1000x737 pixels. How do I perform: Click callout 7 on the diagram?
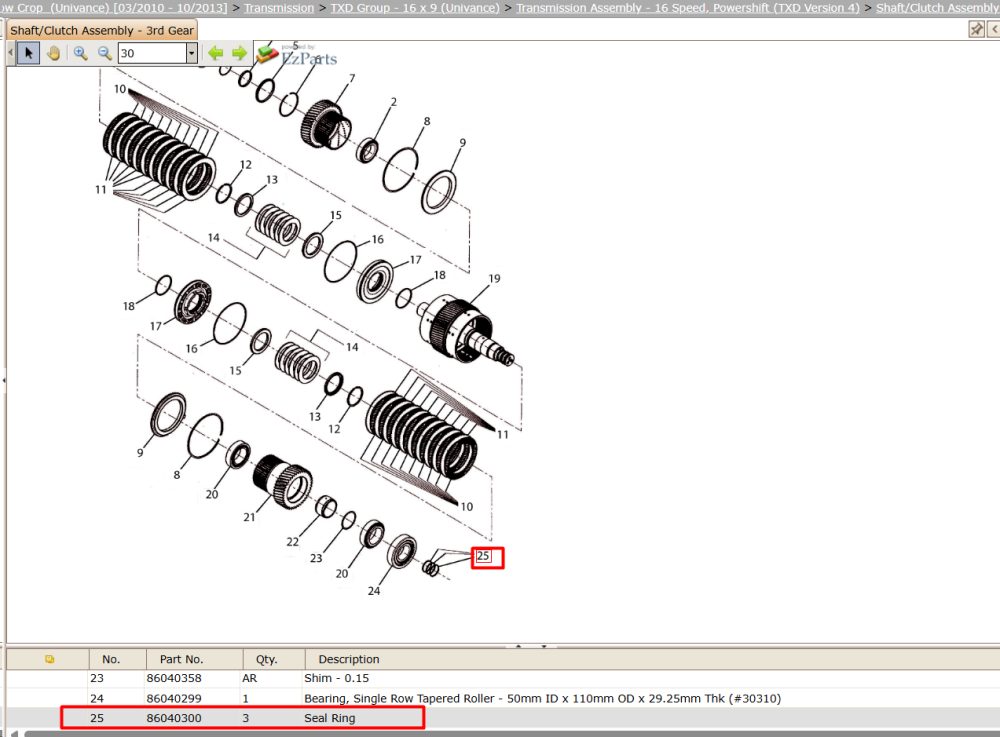click(352, 78)
